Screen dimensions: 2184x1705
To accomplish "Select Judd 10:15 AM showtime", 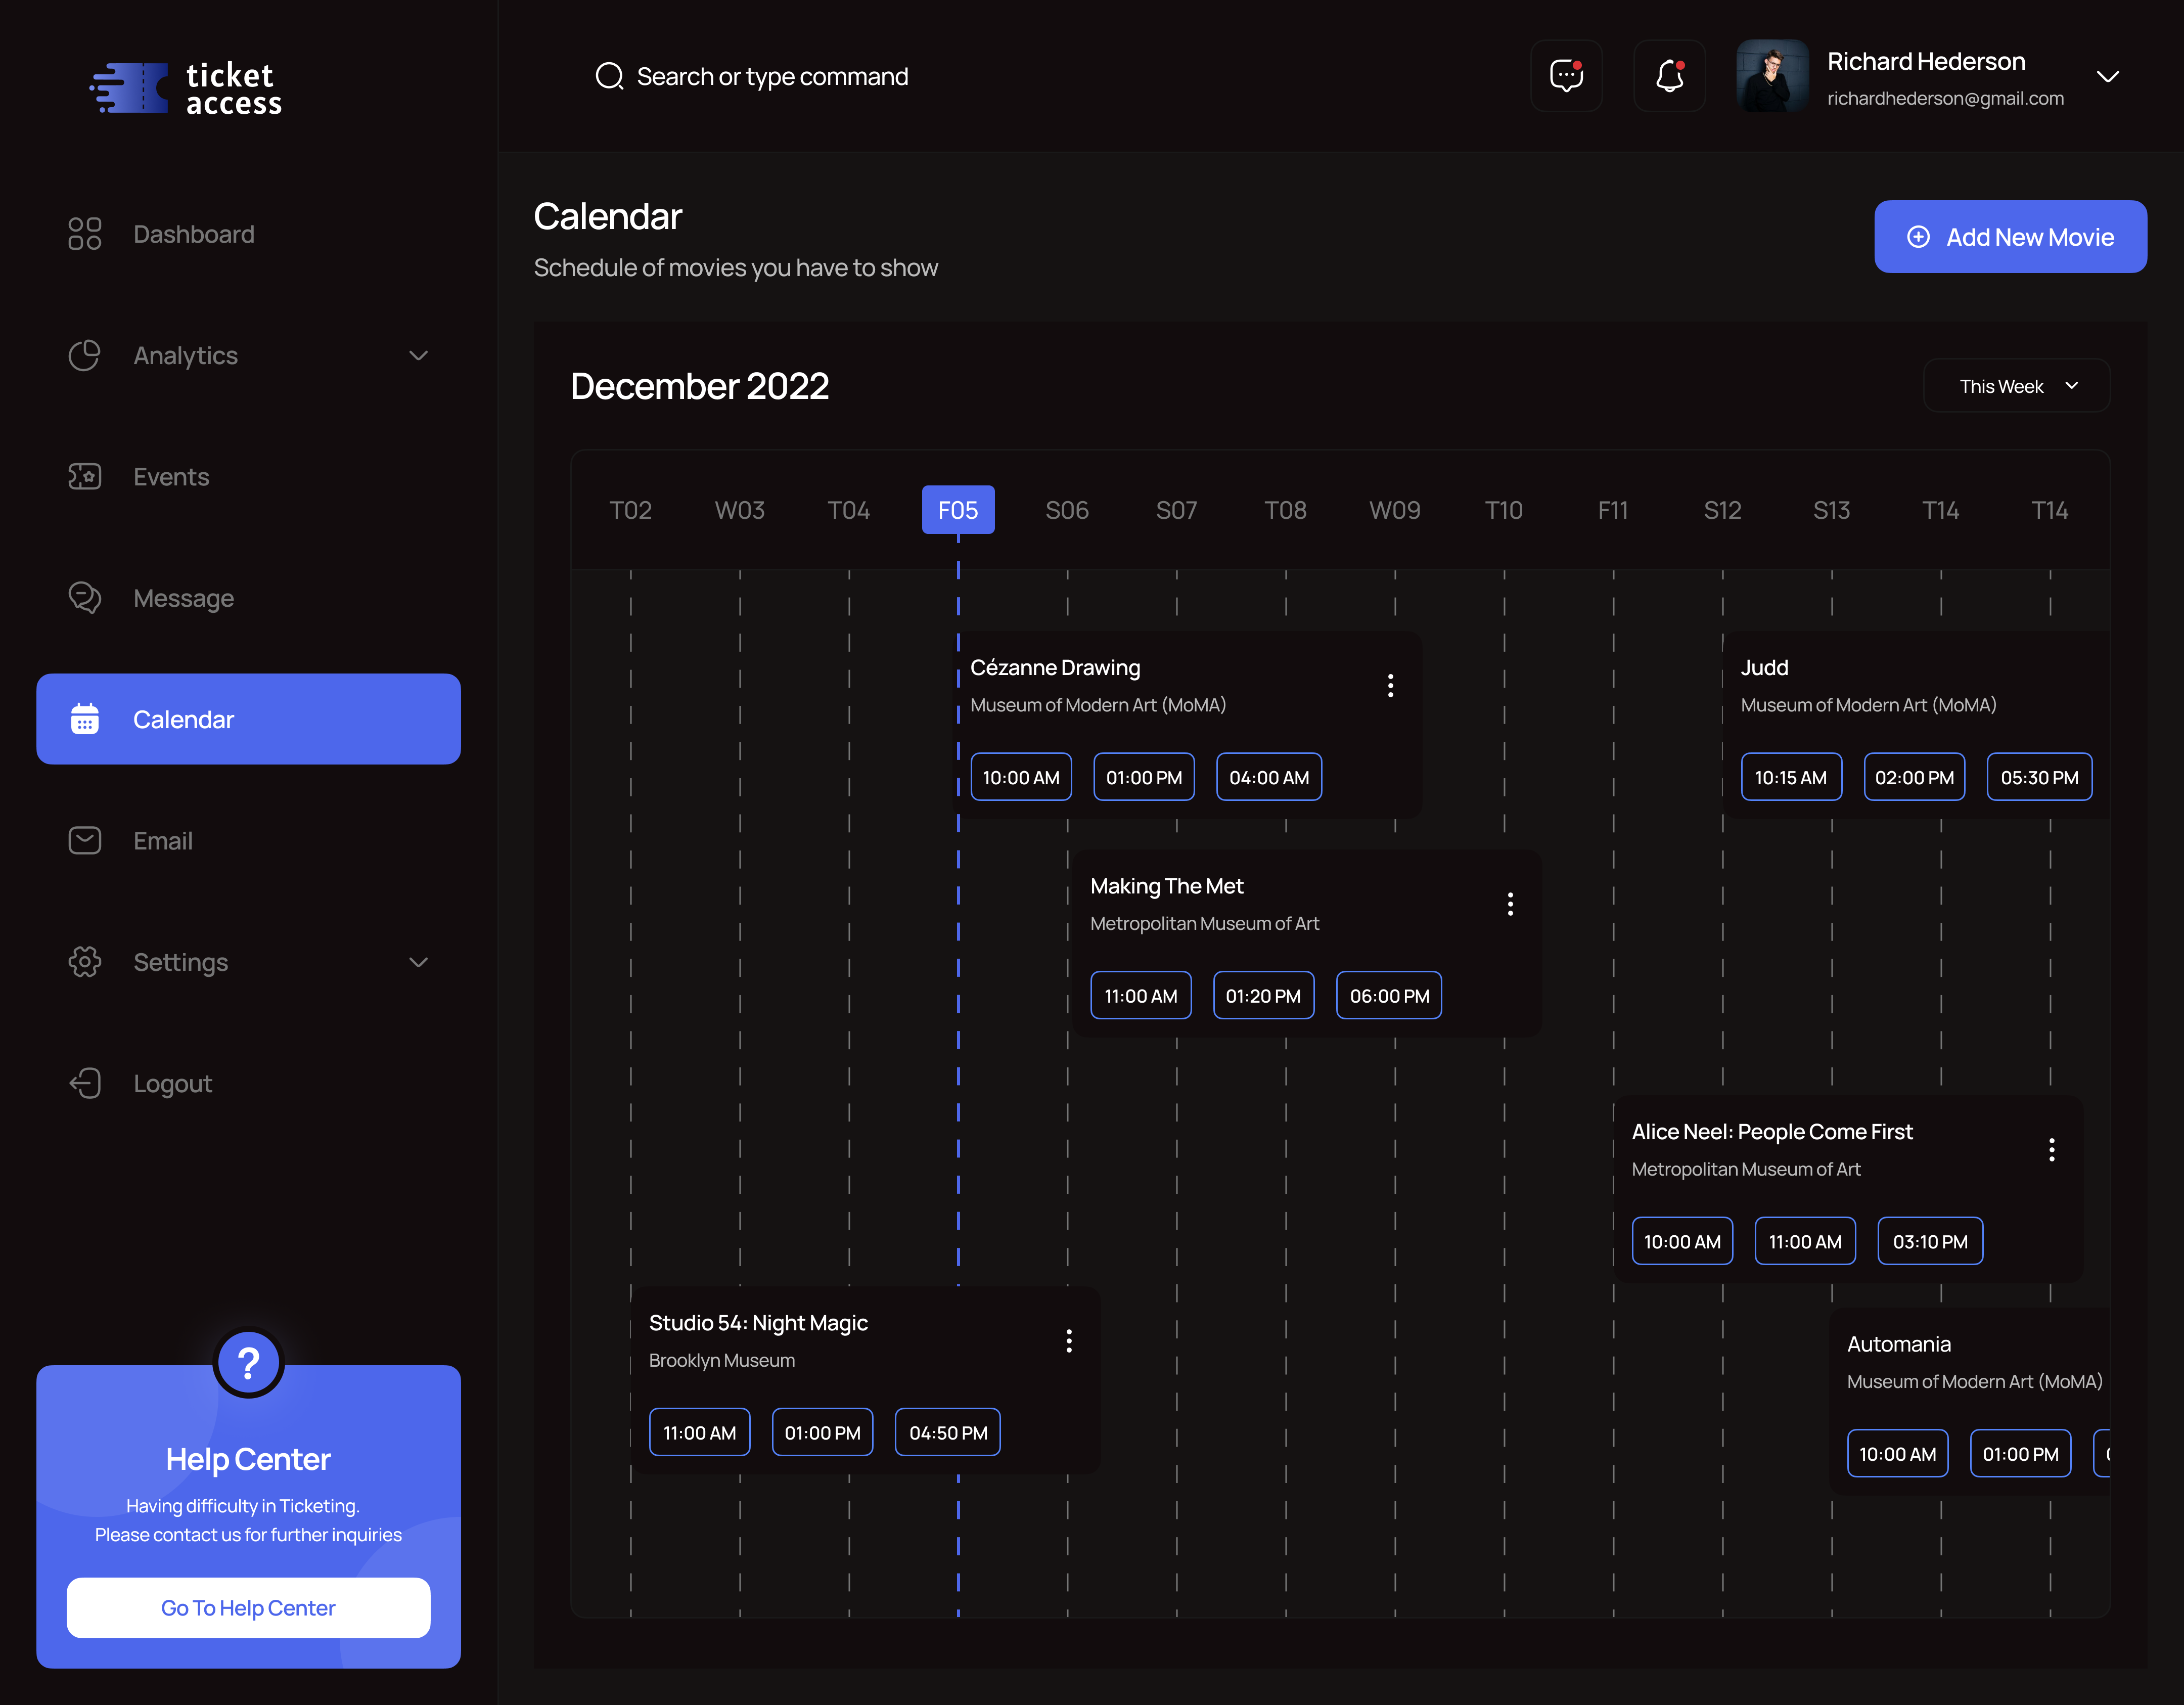I will pyautogui.click(x=1791, y=777).
